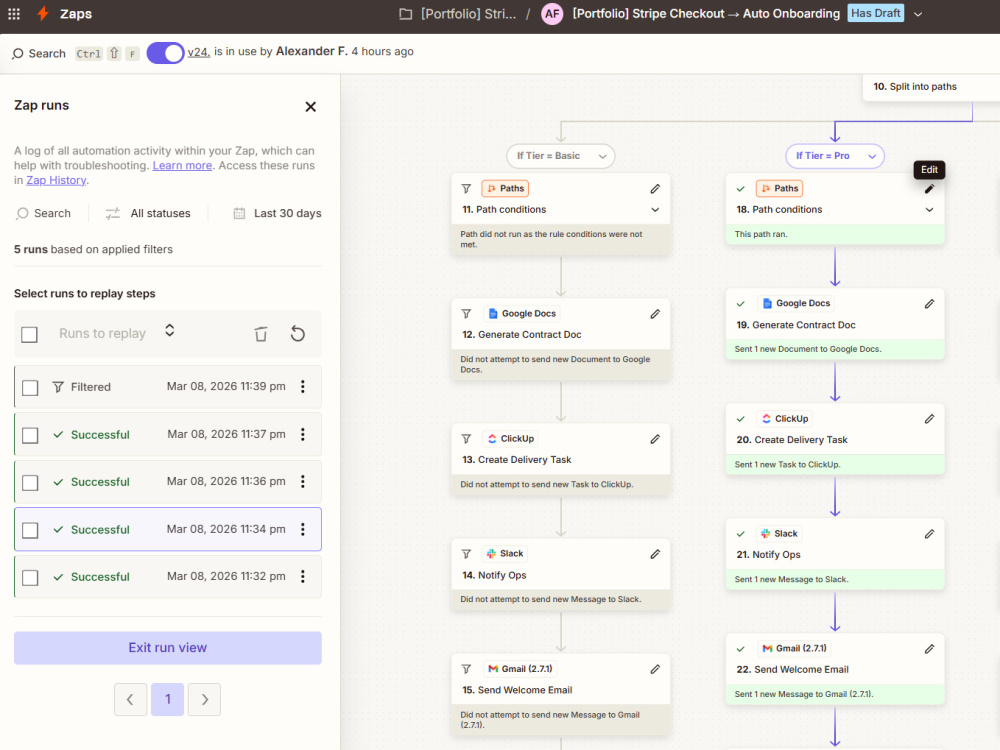Check the Successful 11:34 pm run checkbox

30,530
